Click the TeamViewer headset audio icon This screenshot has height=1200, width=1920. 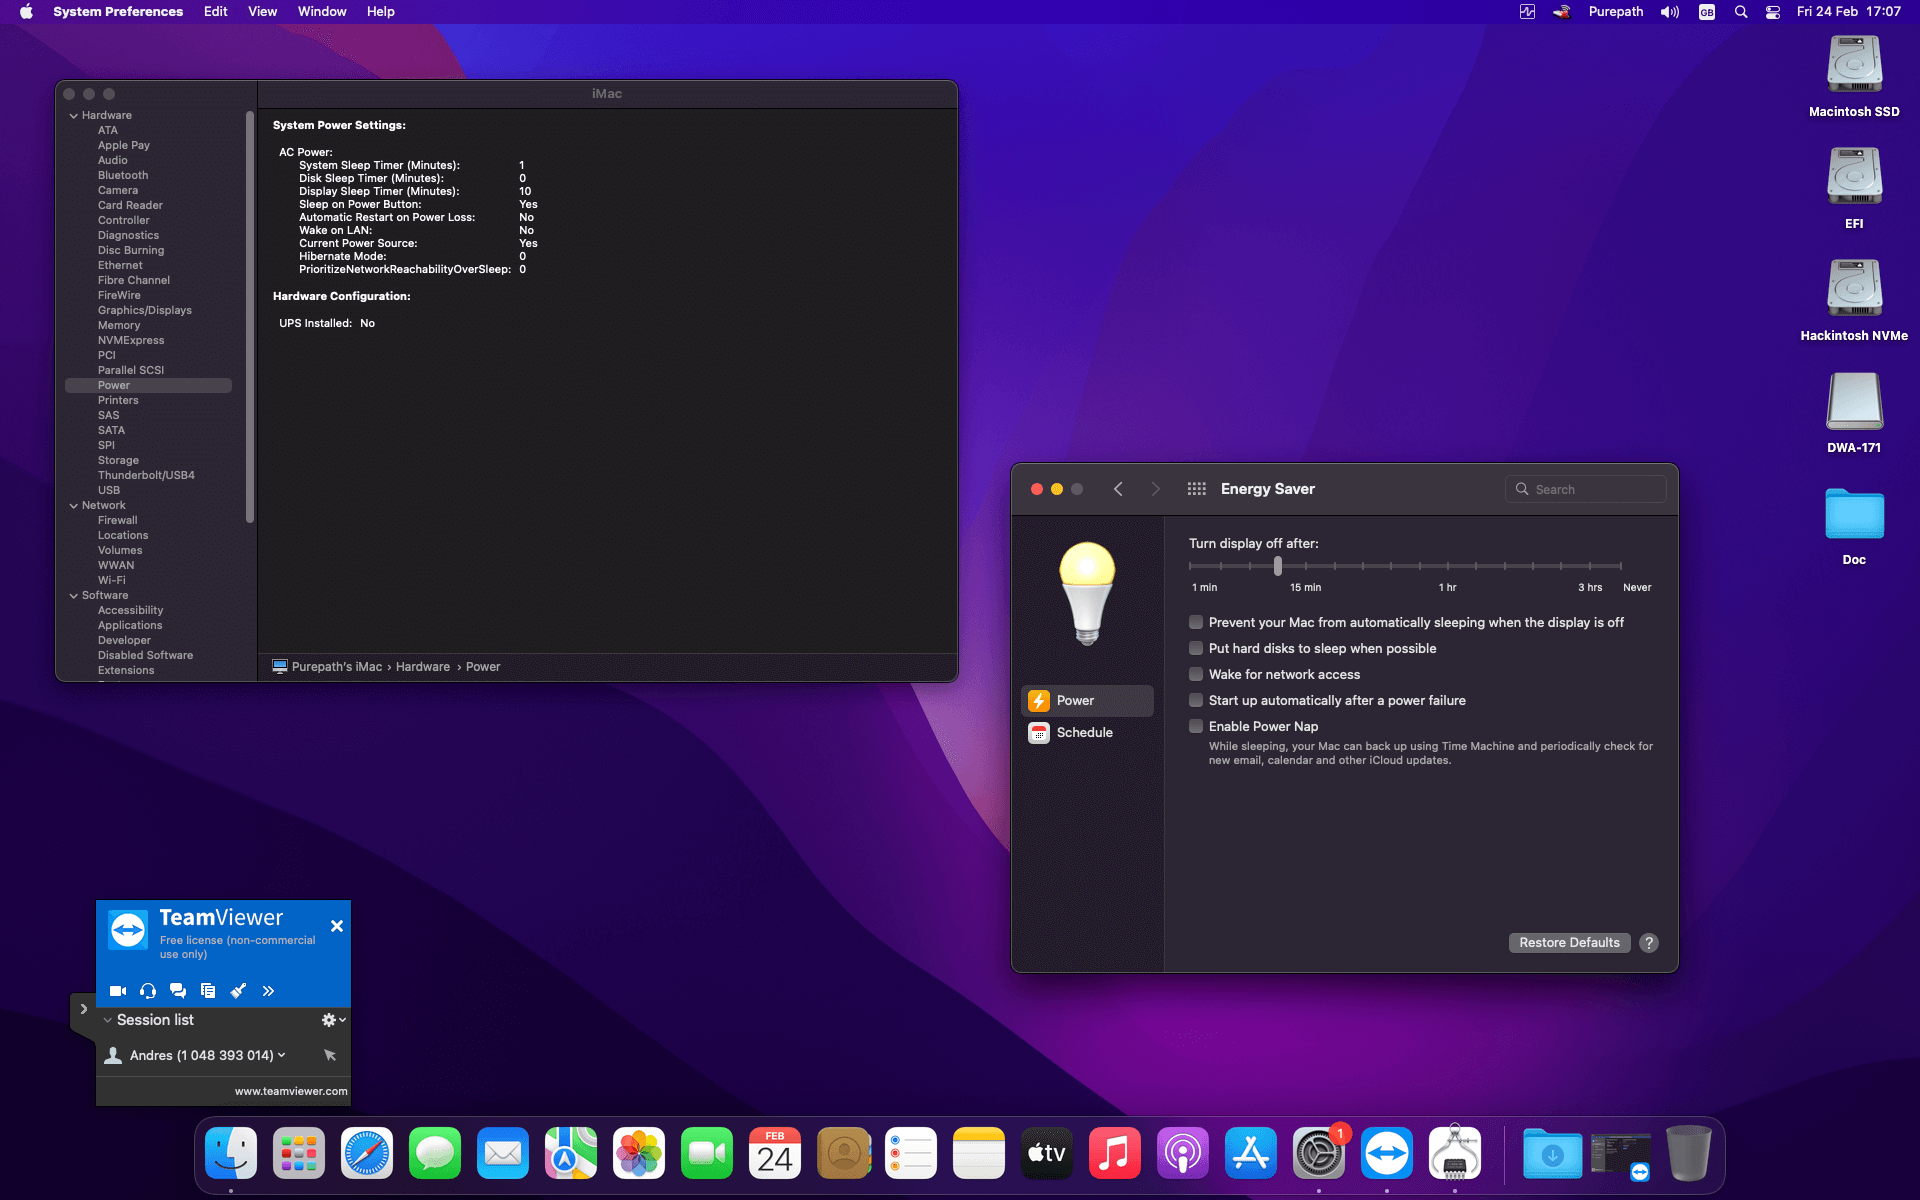[x=148, y=991]
